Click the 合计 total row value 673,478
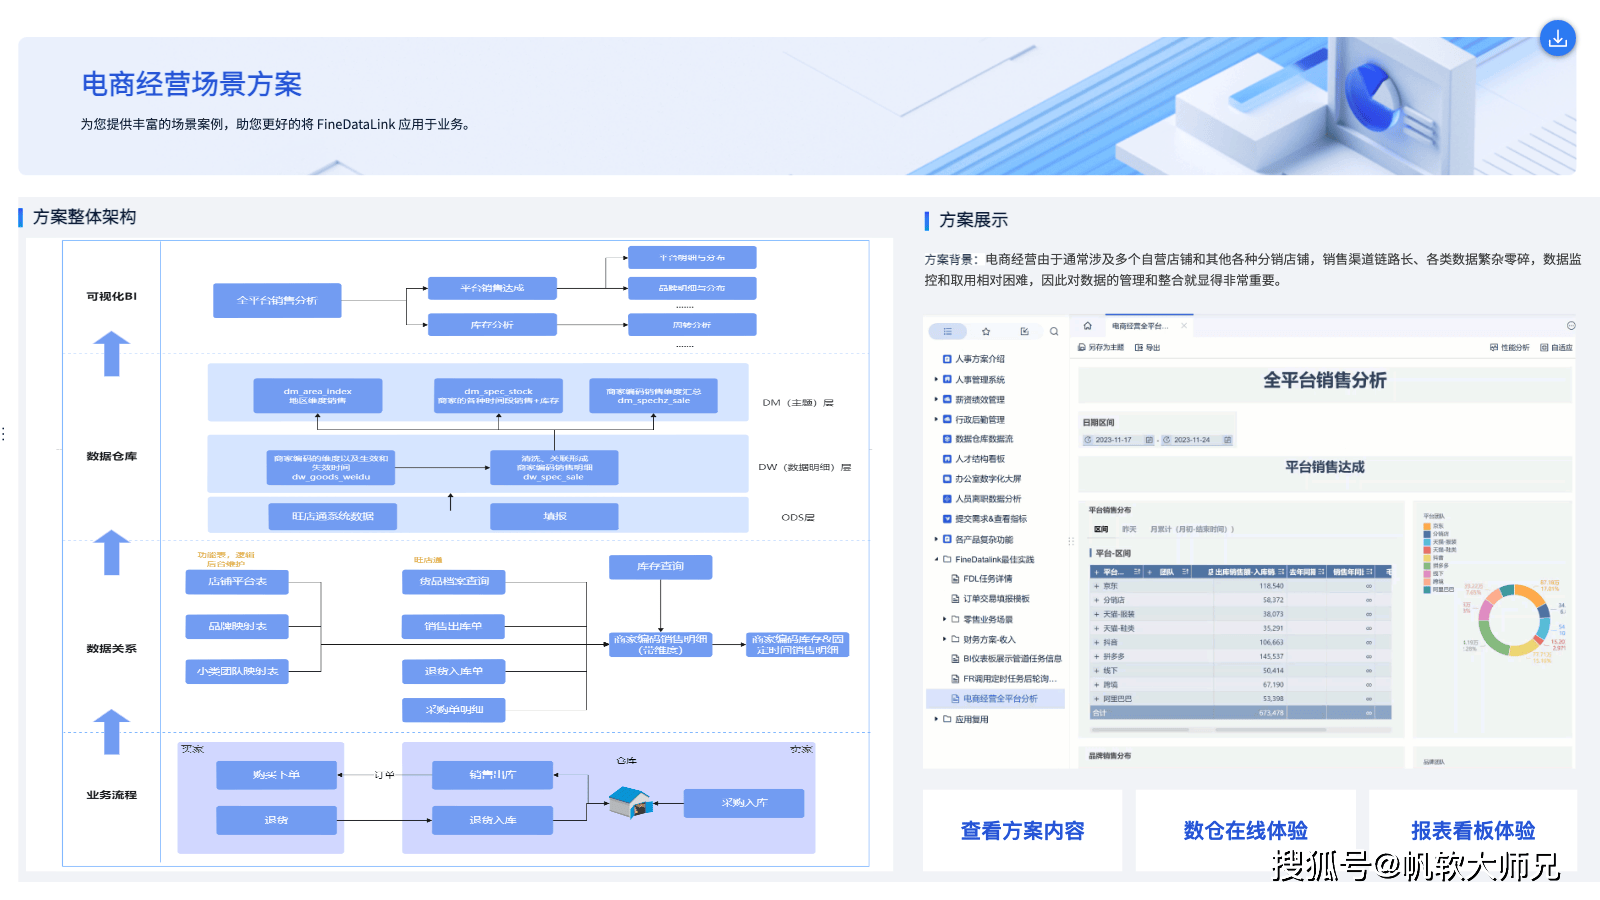 pos(1271,713)
